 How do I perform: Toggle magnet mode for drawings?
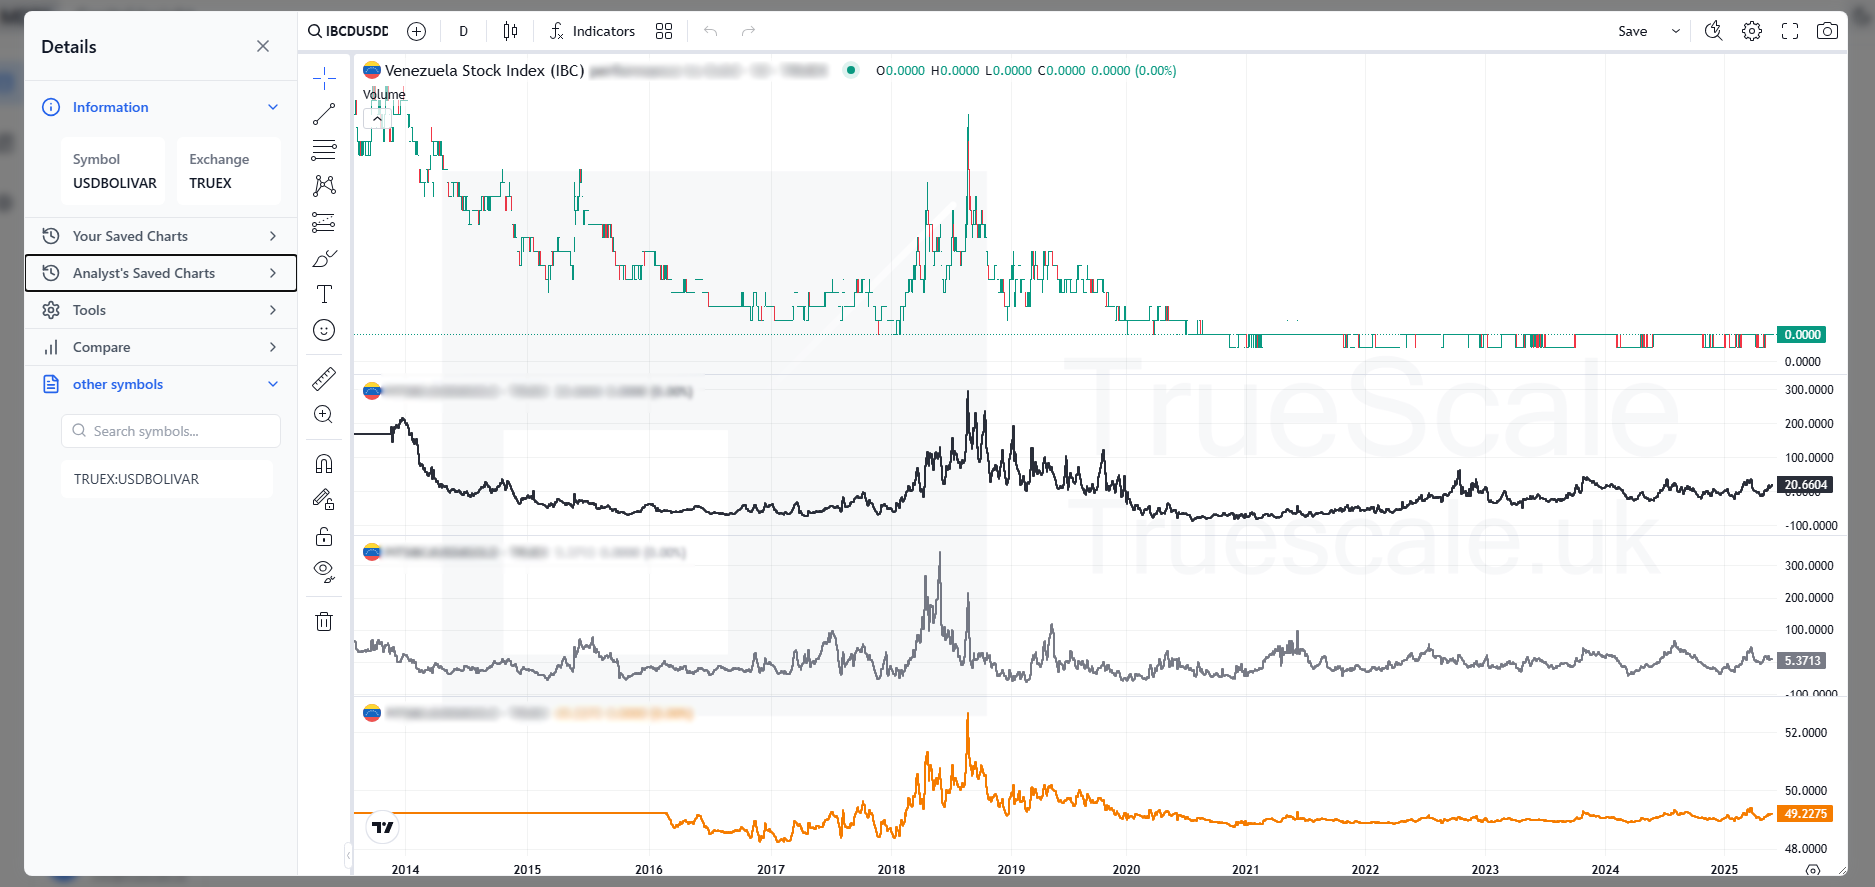click(324, 464)
